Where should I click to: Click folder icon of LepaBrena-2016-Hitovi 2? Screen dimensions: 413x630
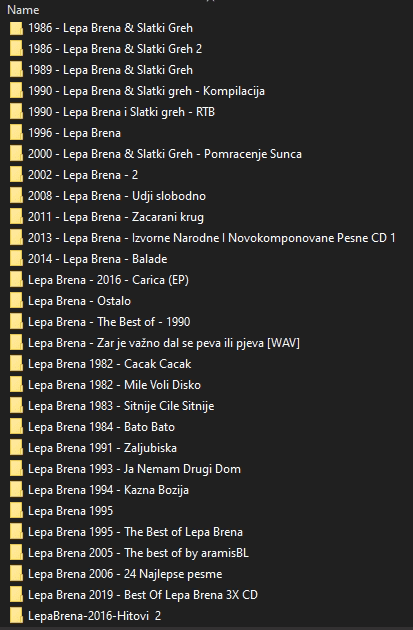point(16,616)
